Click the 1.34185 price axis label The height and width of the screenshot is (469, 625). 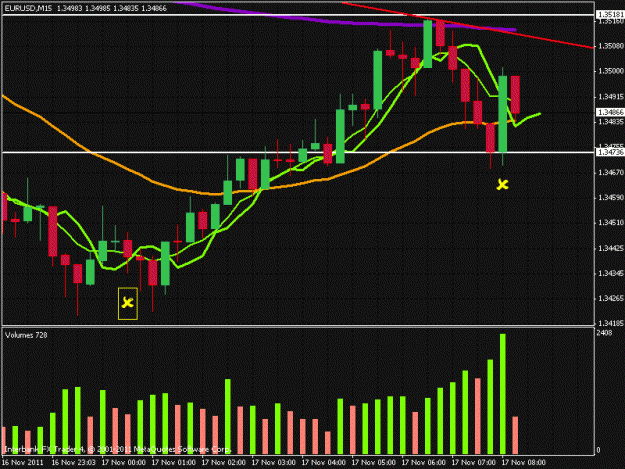[611, 323]
